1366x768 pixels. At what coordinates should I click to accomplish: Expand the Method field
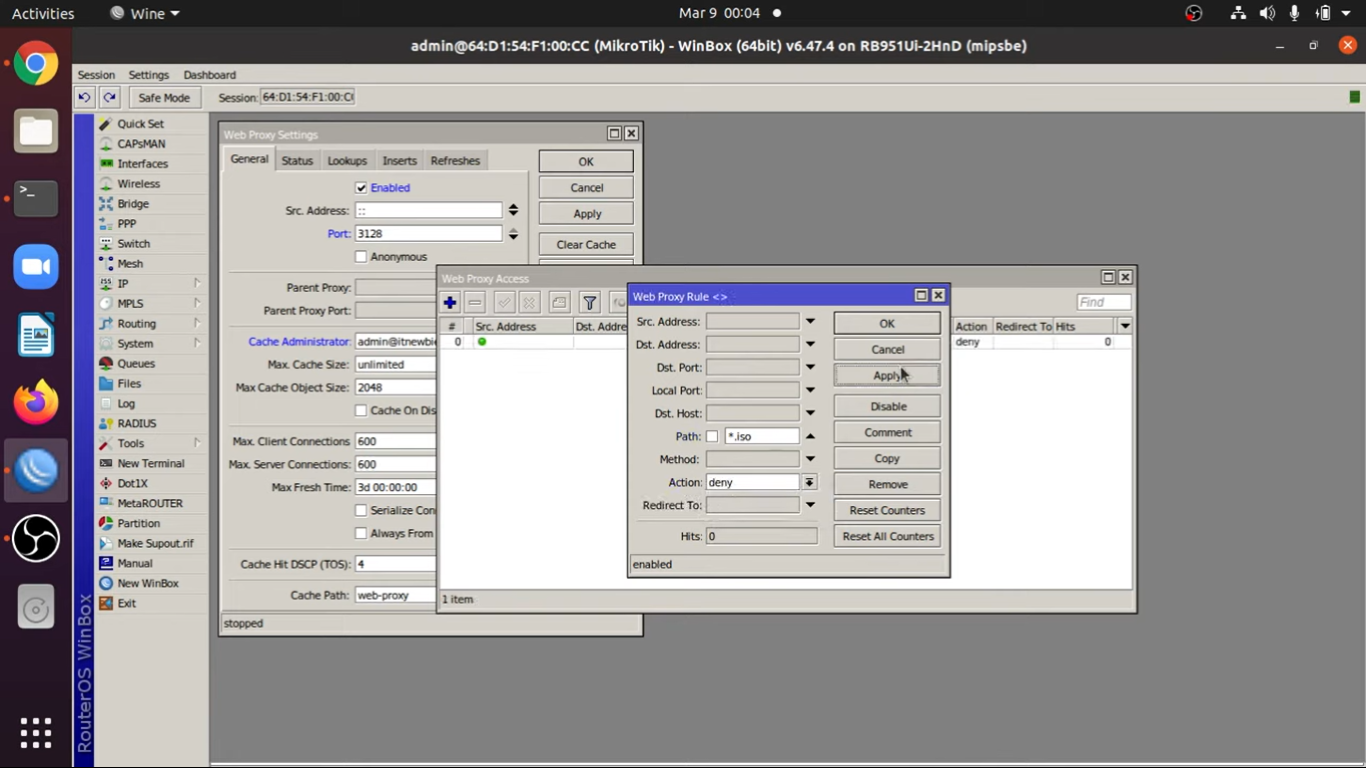coord(810,460)
